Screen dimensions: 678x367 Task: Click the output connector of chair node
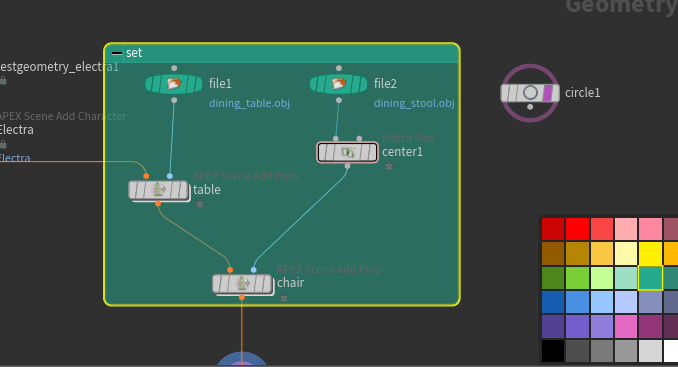click(x=242, y=297)
